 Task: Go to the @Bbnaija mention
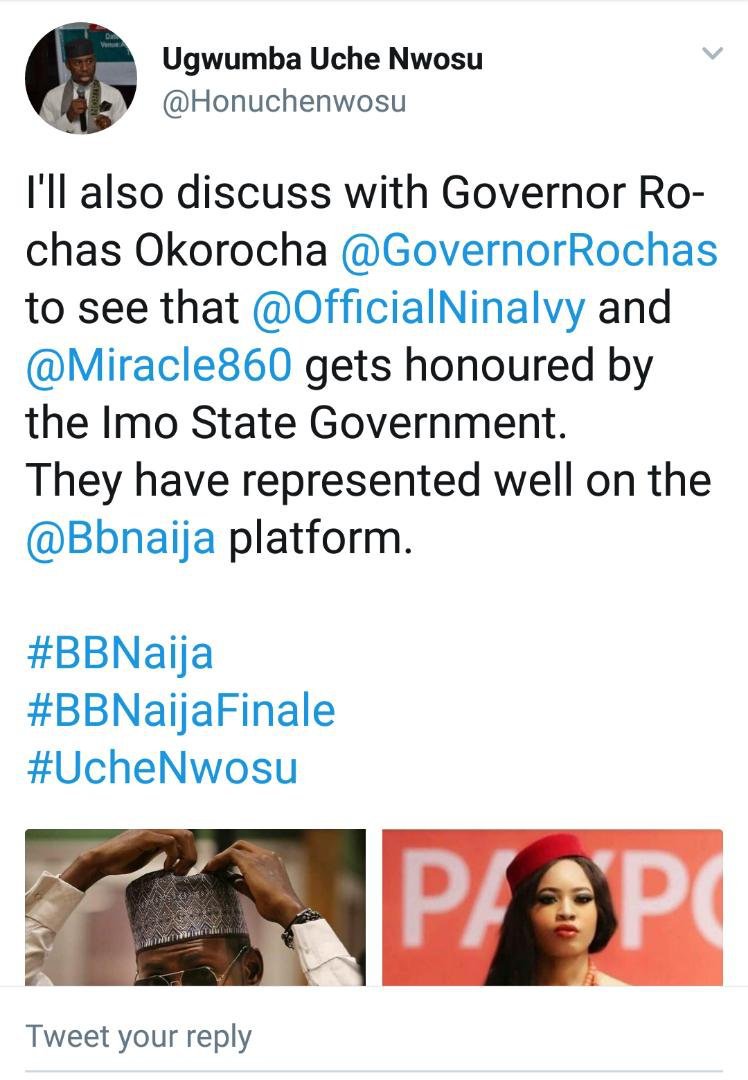(121, 539)
